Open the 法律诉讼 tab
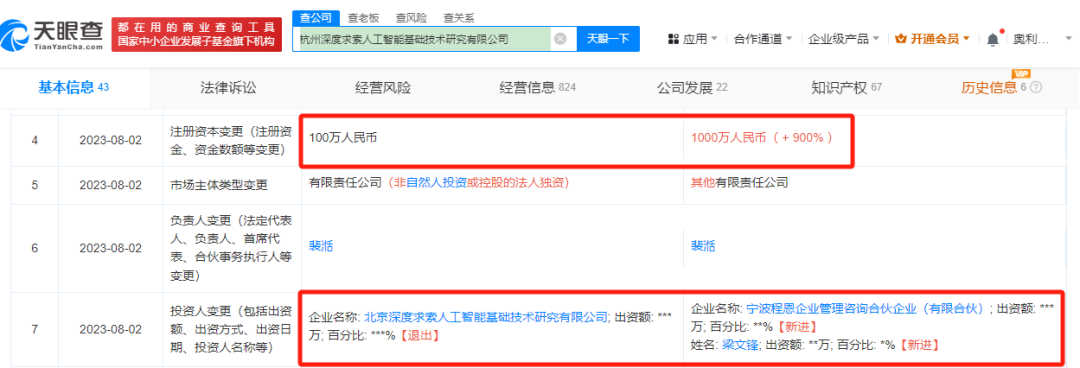The width and height of the screenshot is (1080, 368). [x=228, y=88]
